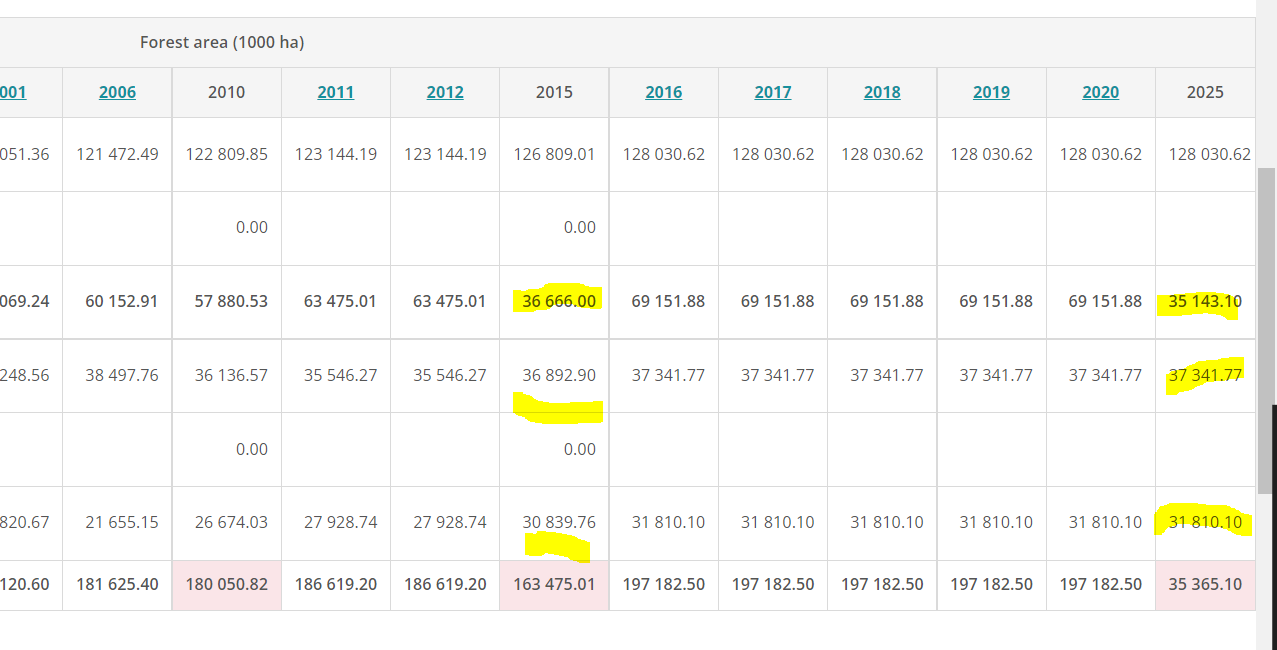Select the 35 546.27 cell under 2012
Screen dimensions: 1277x650
(x=445, y=375)
